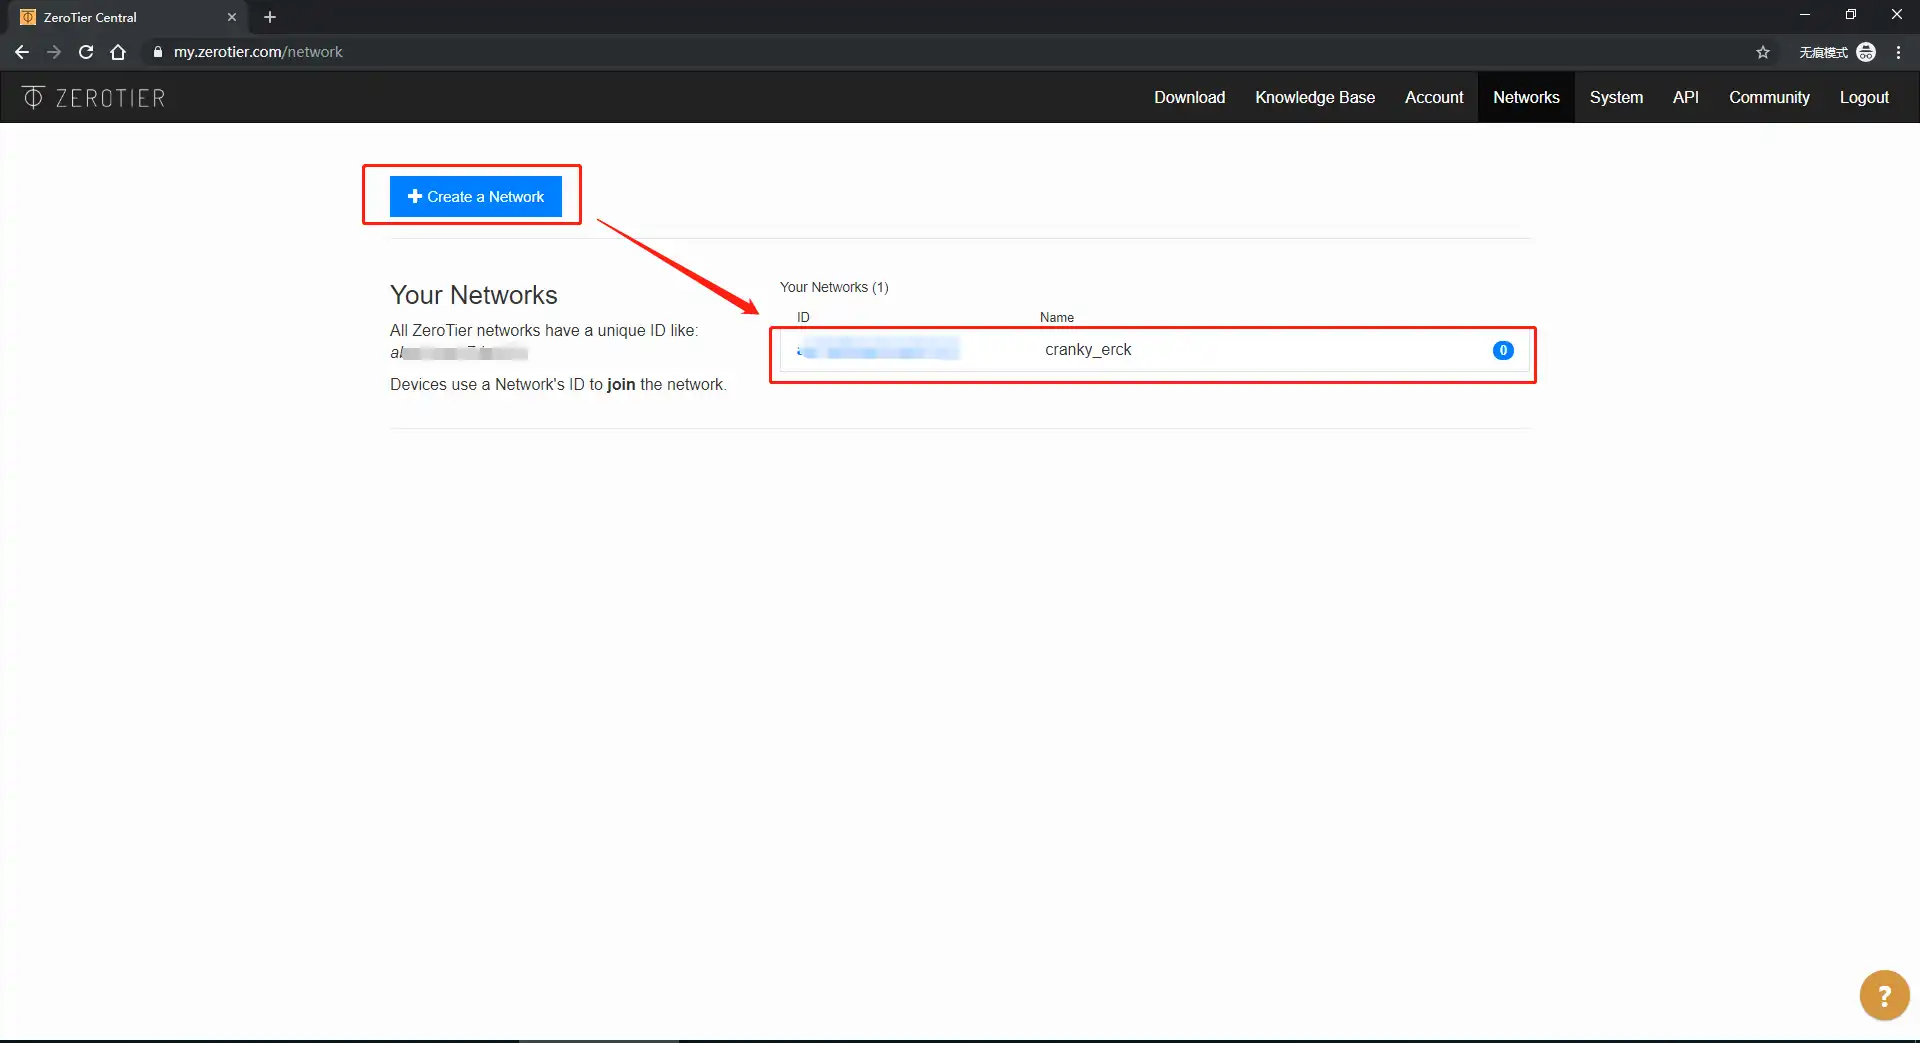Image resolution: width=1920 pixels, height=1043 pixels.
Task: Click the blurred network ID
Action: coord(878,349)
